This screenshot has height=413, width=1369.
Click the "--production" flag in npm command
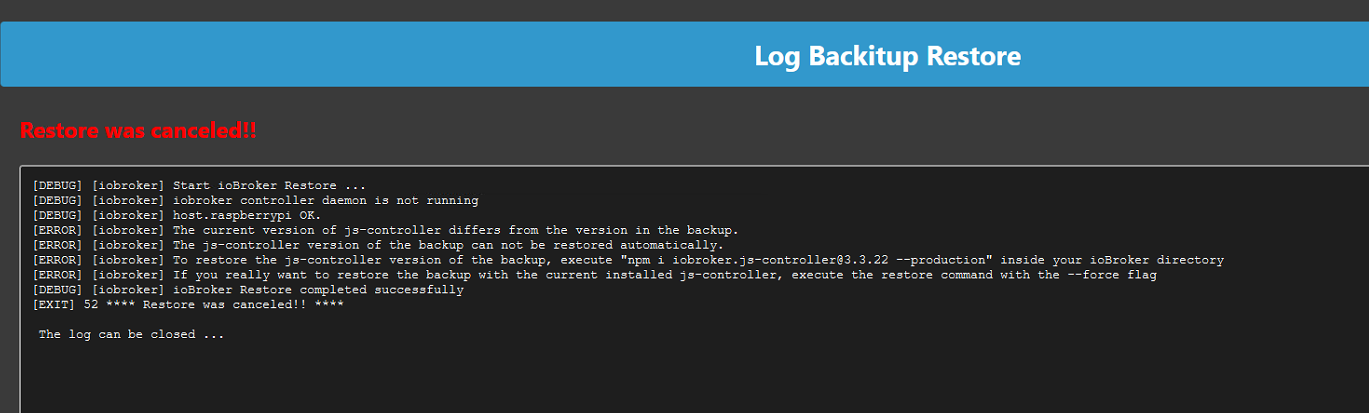[940, 260]
